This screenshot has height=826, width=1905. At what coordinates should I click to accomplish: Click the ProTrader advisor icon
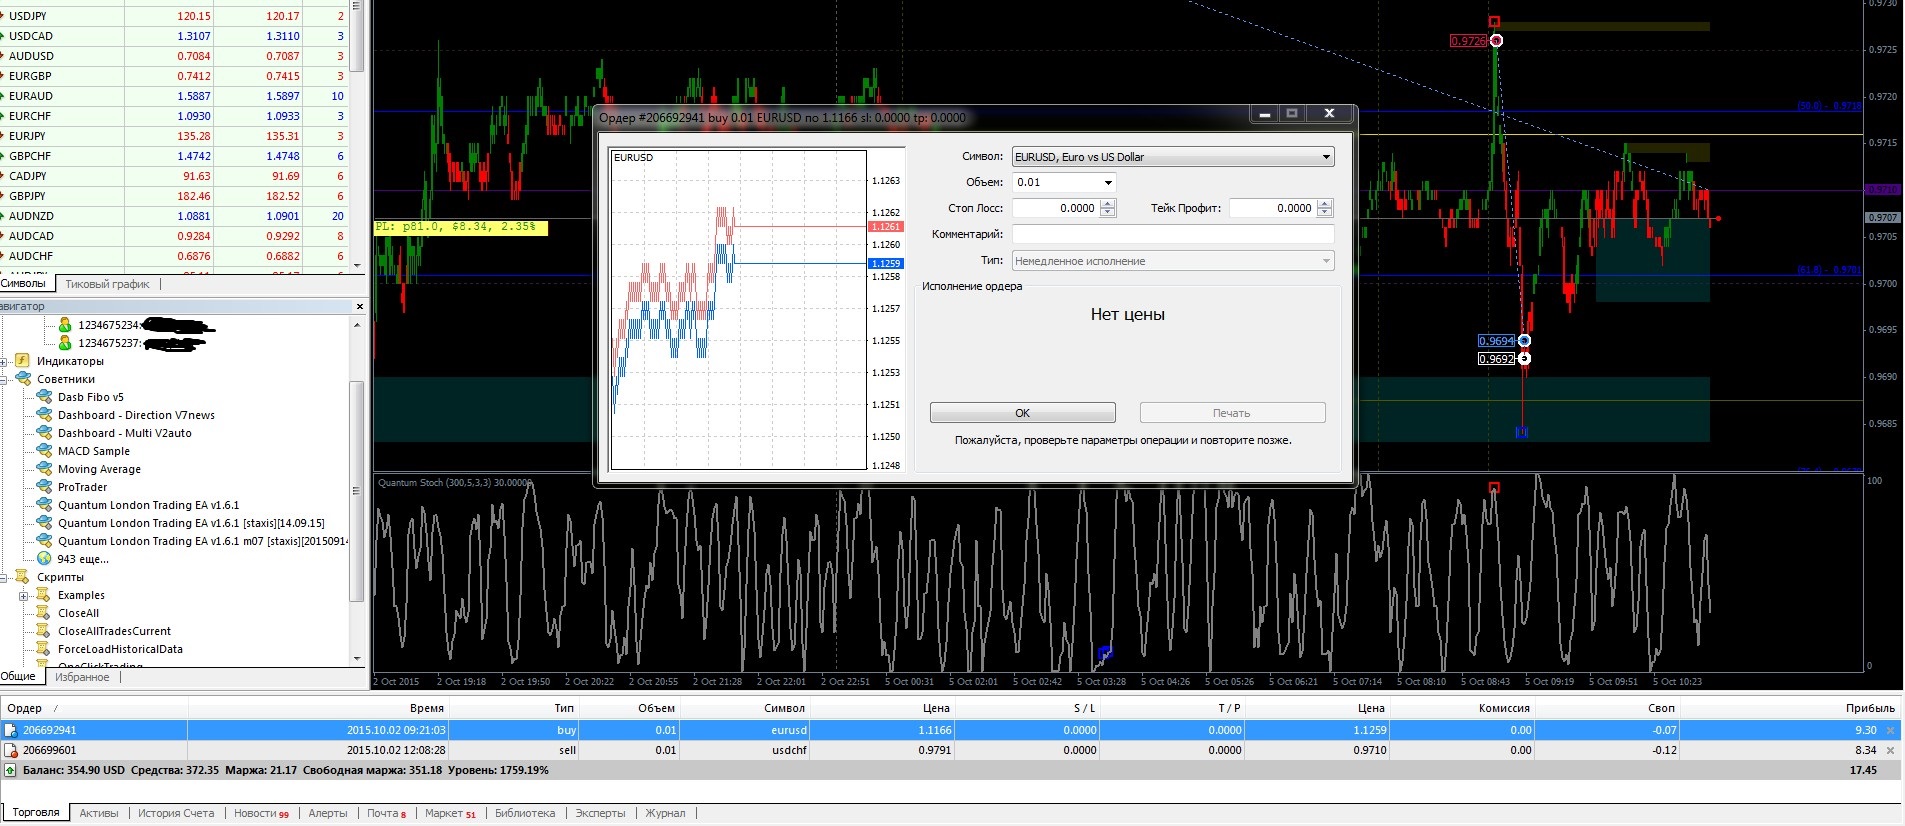(44, 486)
